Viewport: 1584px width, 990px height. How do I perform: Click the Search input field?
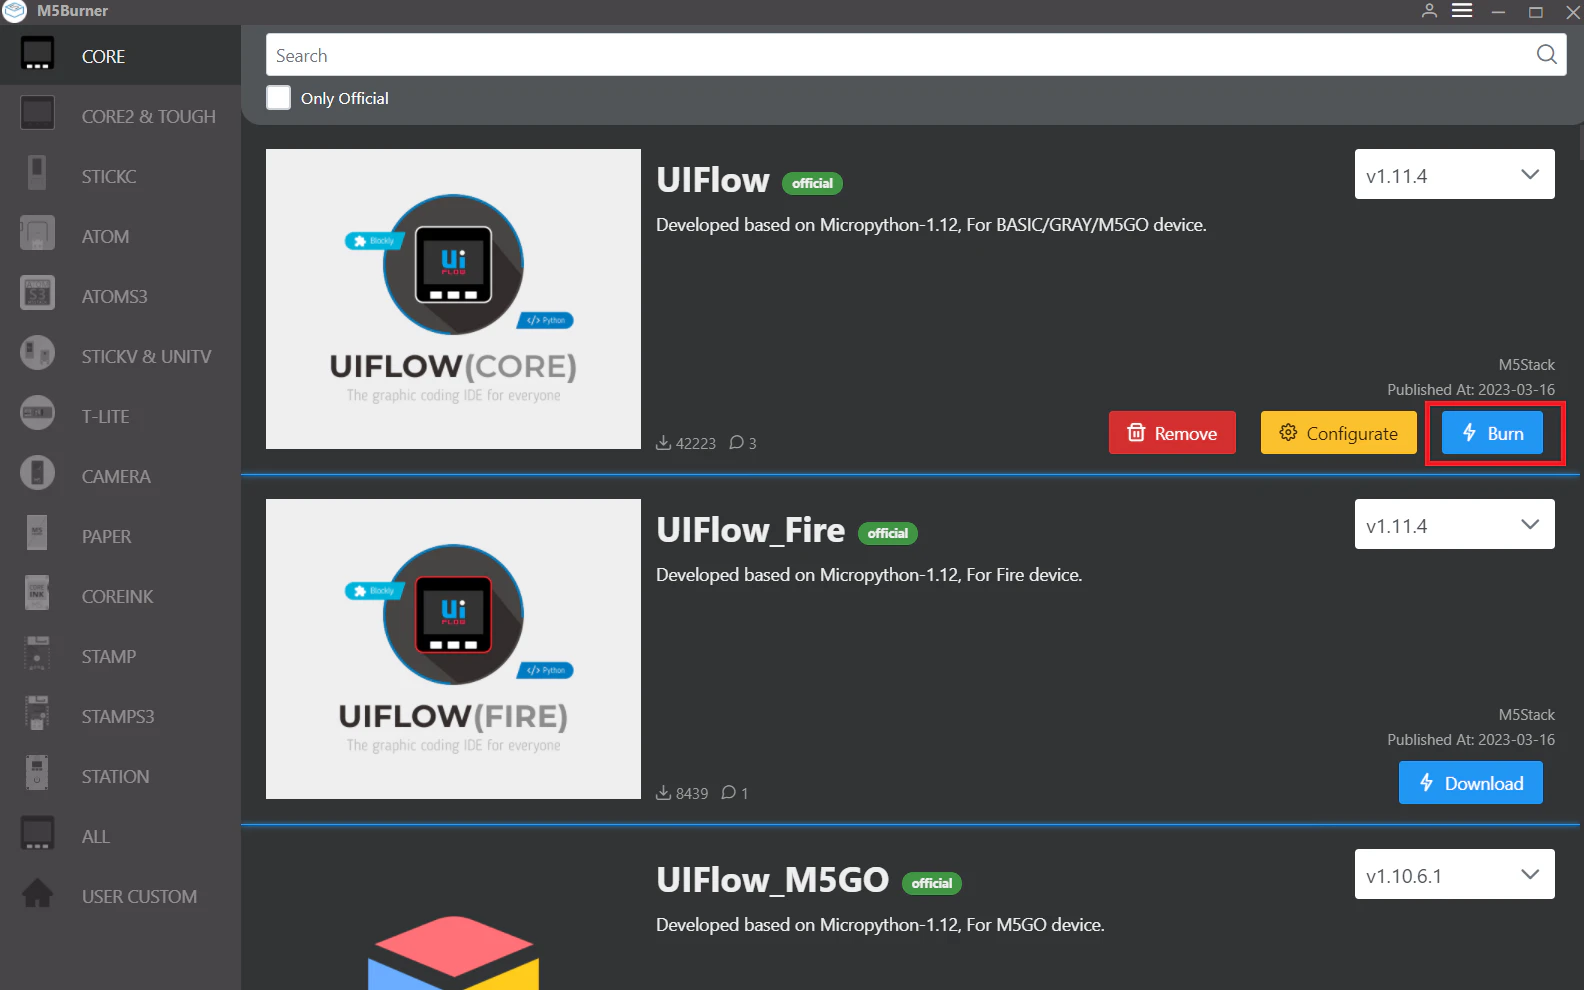click(916, 55)
